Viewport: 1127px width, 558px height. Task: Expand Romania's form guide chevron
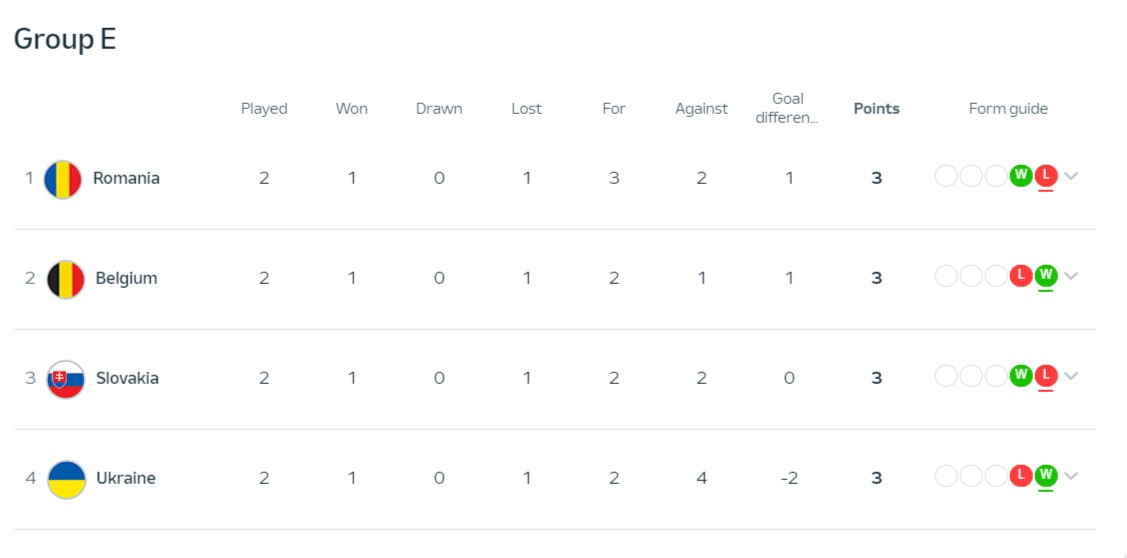coord(1071,175)
